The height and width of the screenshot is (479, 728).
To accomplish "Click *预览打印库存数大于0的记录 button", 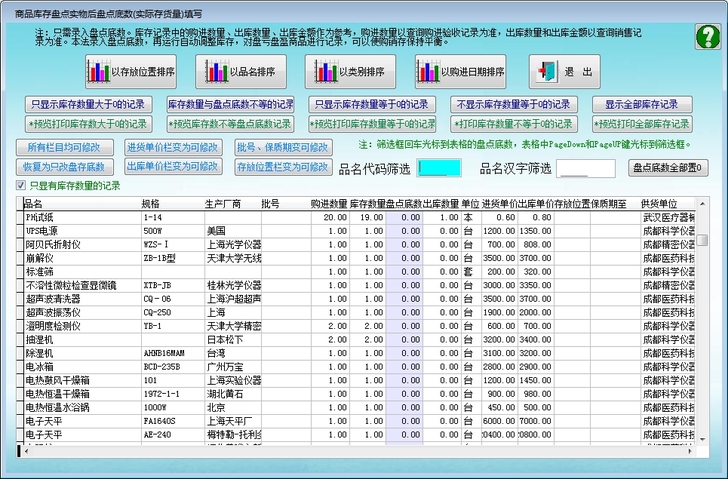I will pyautogui.click(x=88, y=124).
